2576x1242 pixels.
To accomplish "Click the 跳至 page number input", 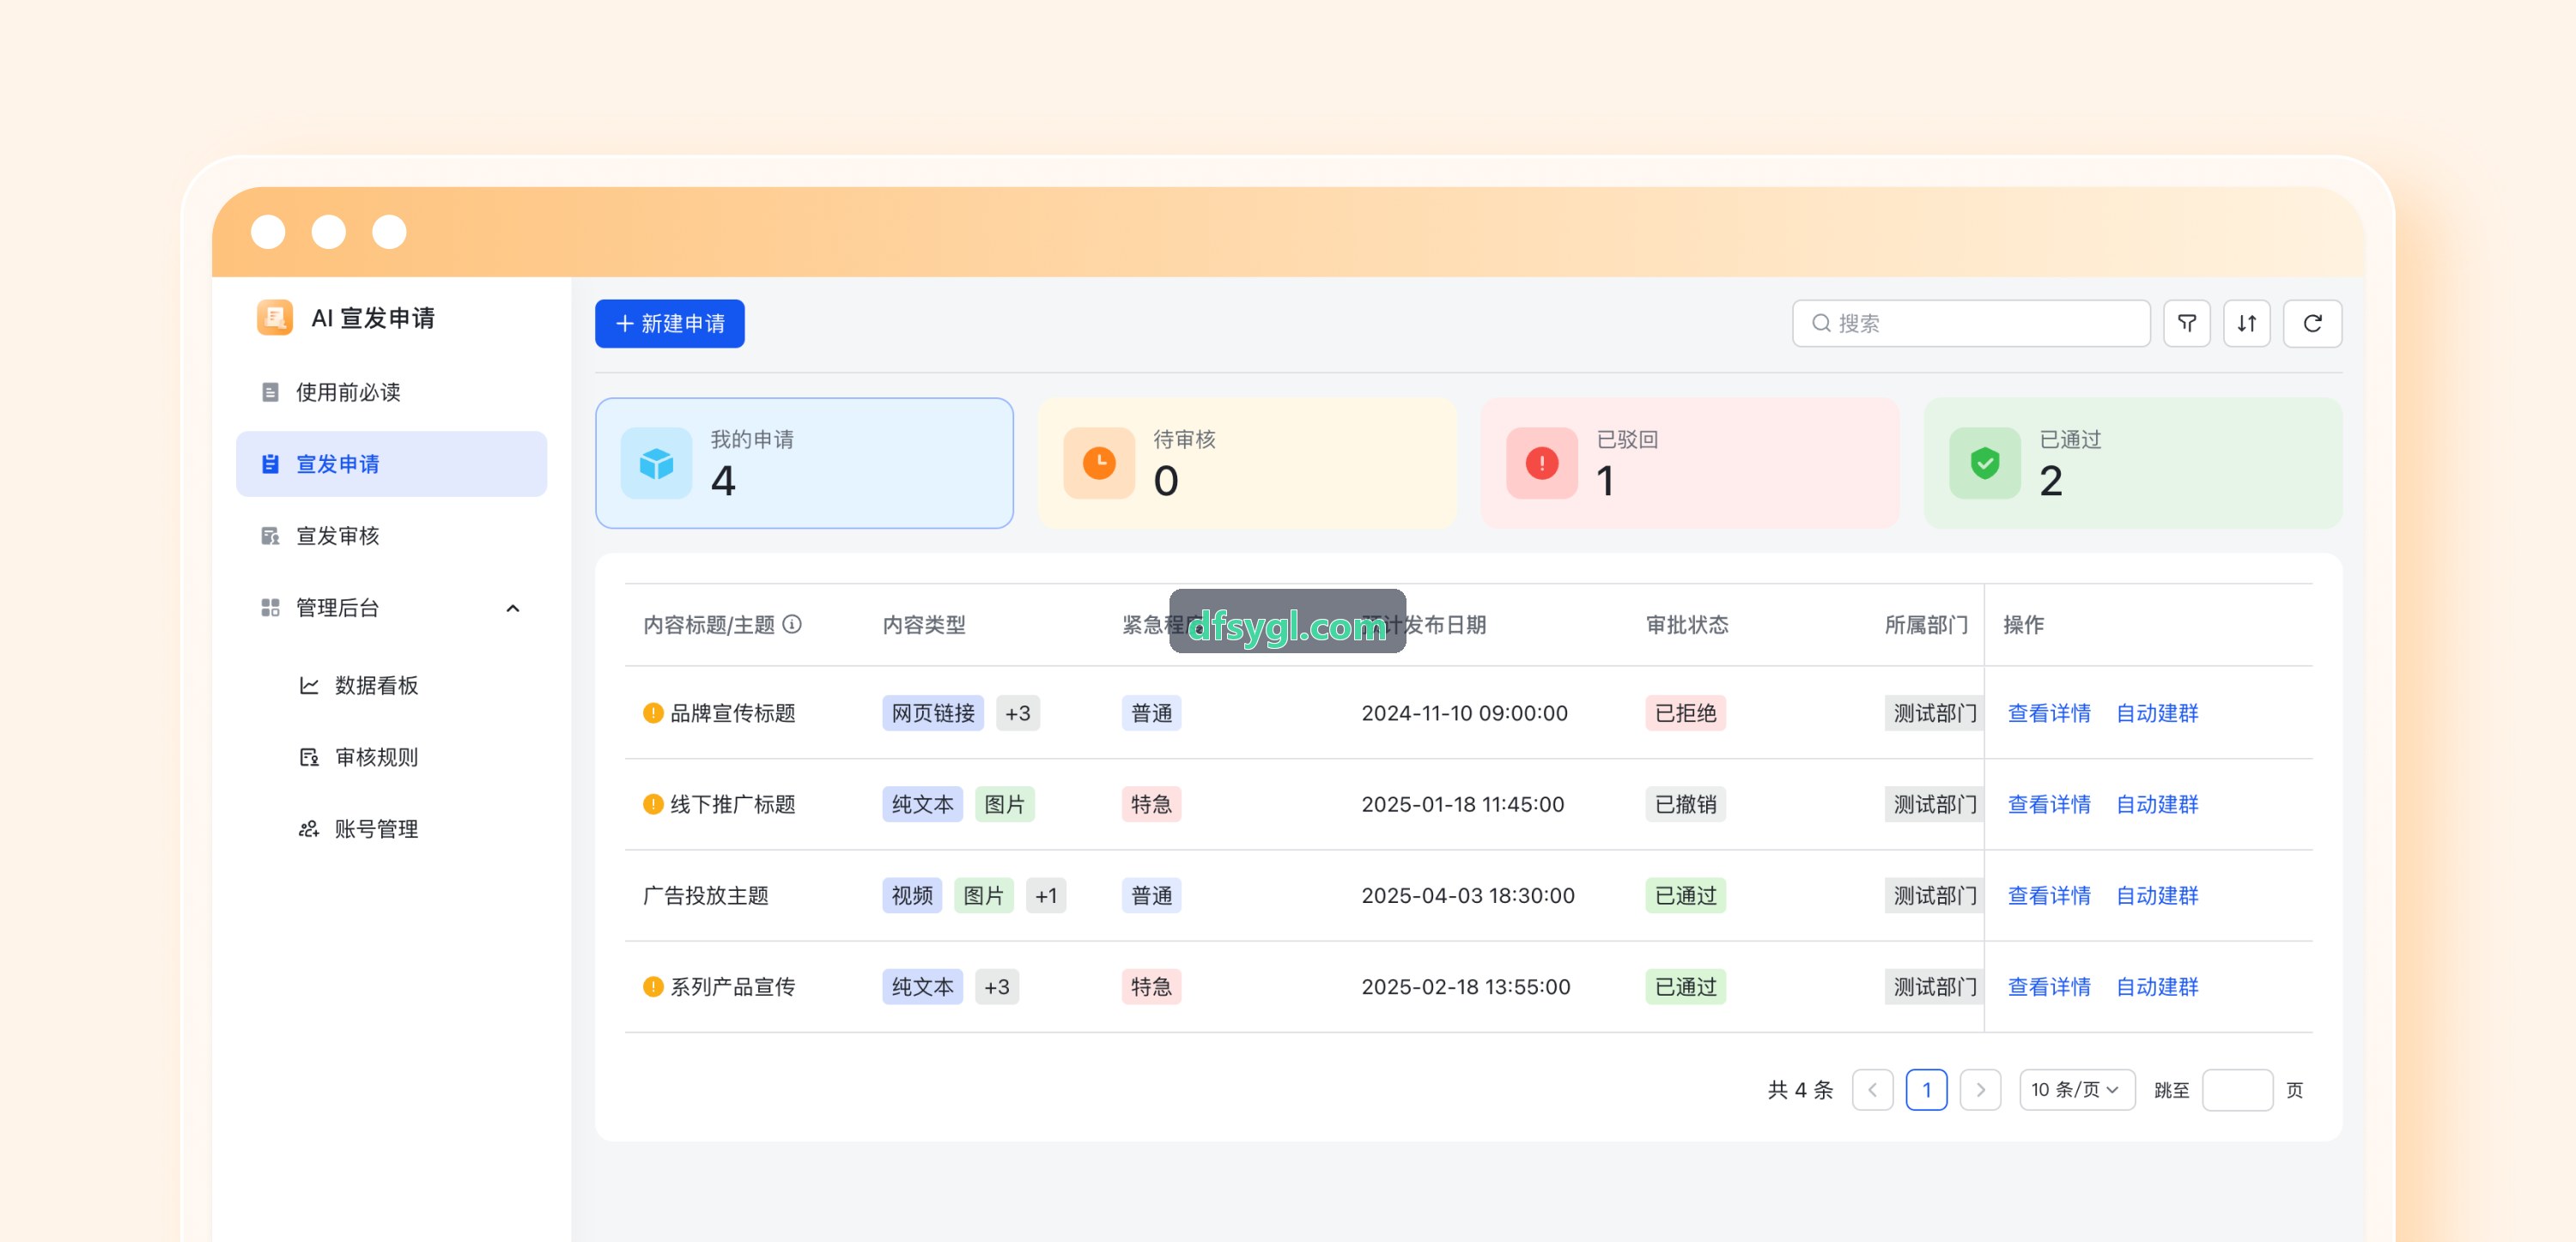I will [x=2237, y=1089].
